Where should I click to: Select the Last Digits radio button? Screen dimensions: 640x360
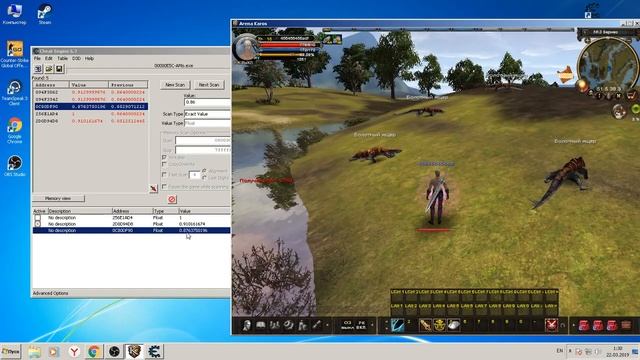coord(204,178)
